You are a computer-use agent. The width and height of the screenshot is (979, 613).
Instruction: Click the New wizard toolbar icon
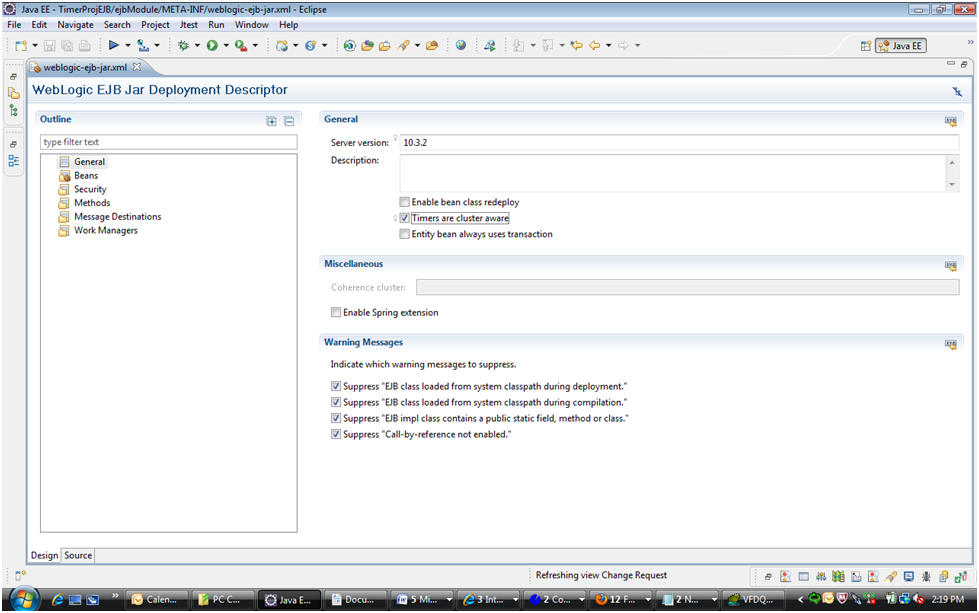pyautogui.click(x=21, y=46)
